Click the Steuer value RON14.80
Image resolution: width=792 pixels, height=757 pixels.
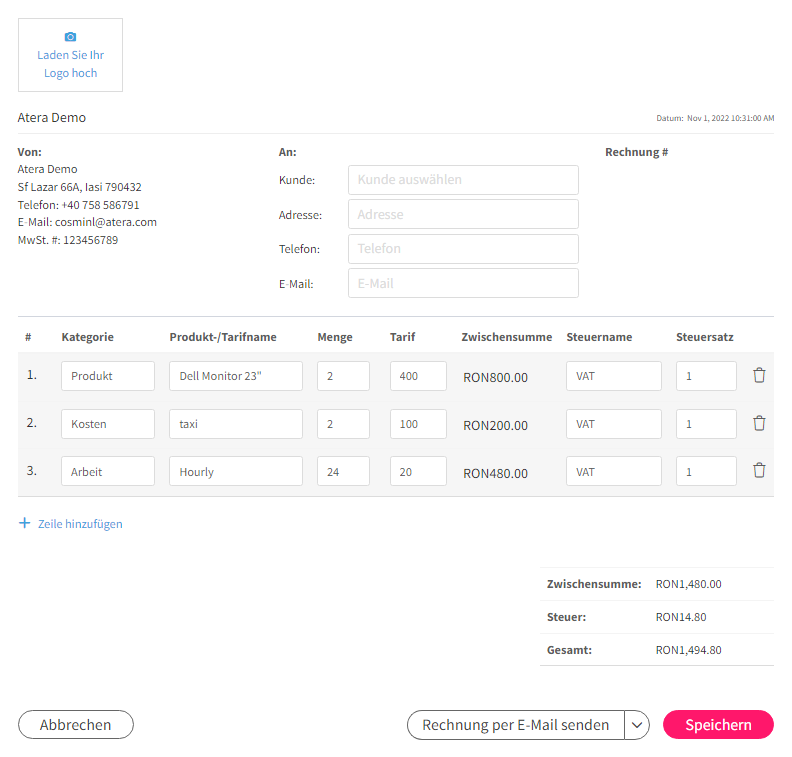681,617
